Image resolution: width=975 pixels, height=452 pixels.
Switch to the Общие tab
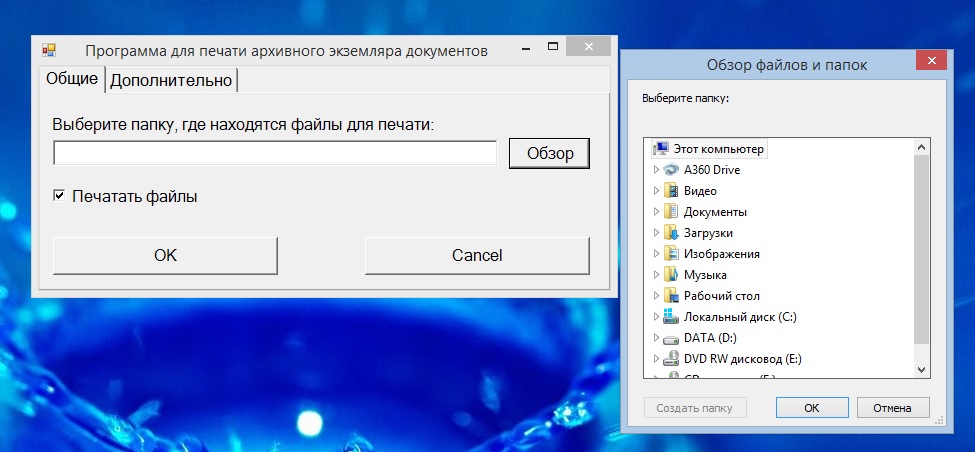point(72,79)
